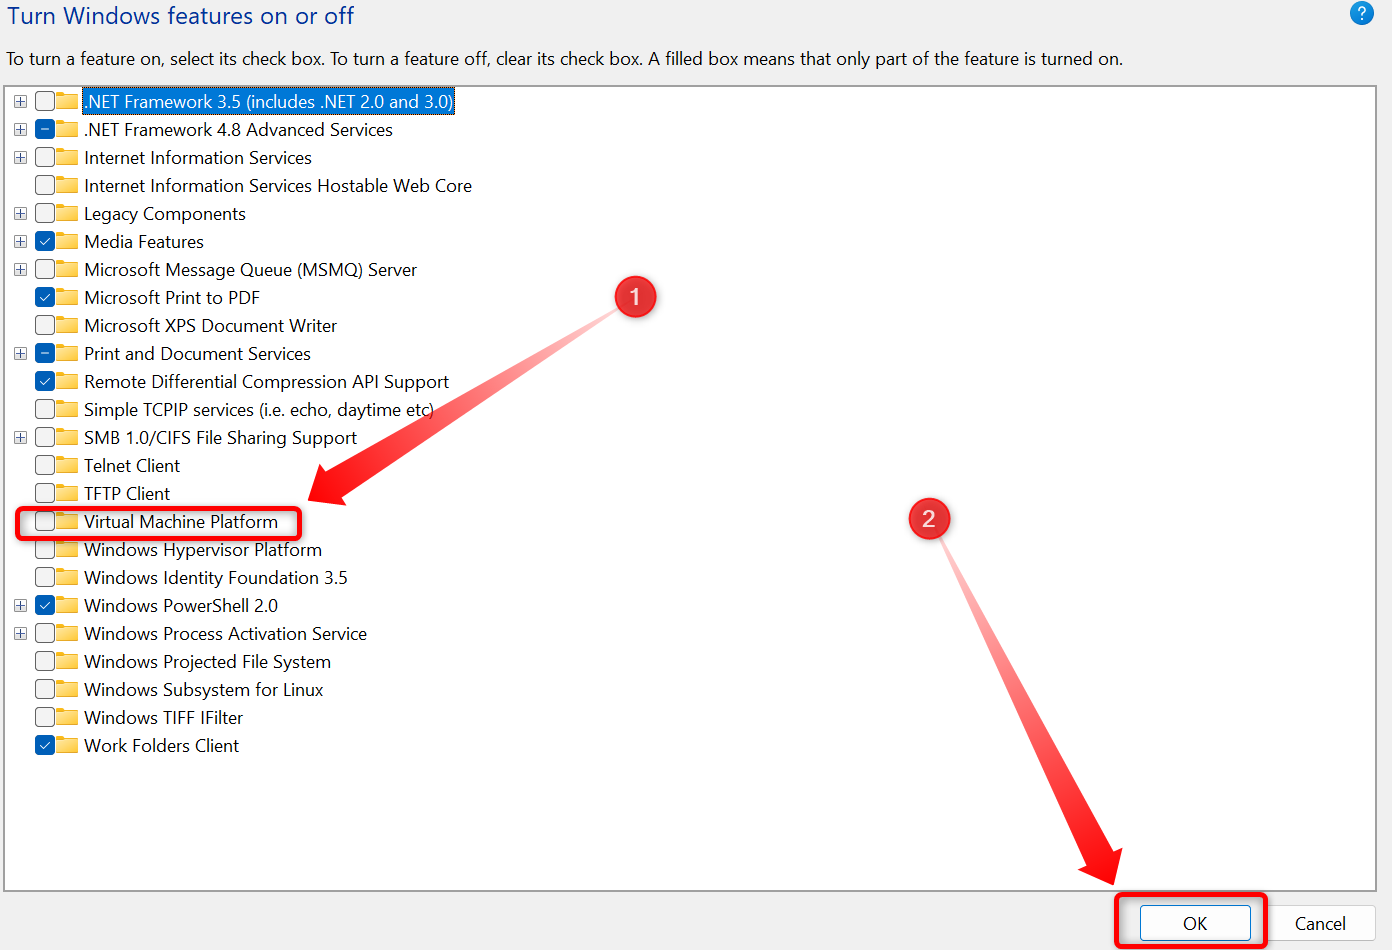Image resolution: width=1392 pixels, height=950 pixels.
Task: Uncheck the Media Features checkbox
Action: click(x=45, y=241)
